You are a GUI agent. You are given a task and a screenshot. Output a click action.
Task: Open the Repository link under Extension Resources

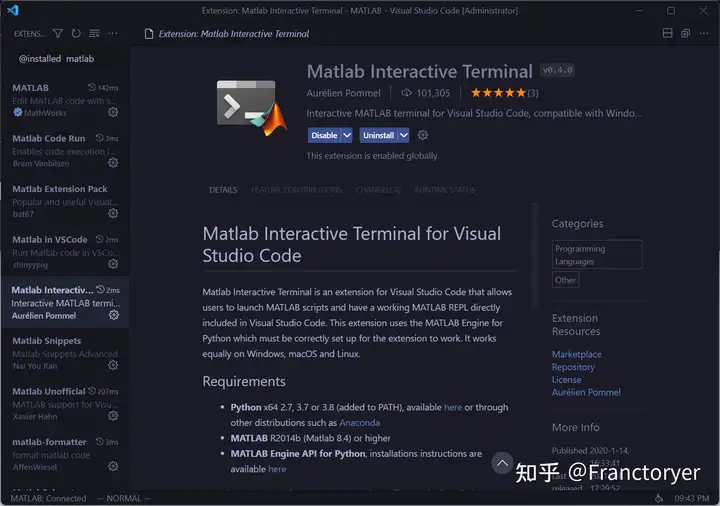coord(573,367)
